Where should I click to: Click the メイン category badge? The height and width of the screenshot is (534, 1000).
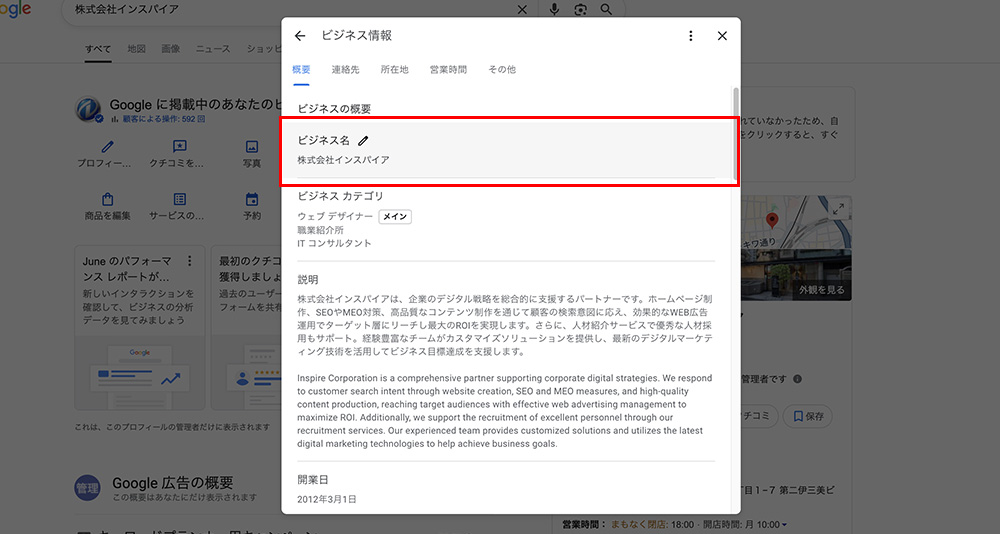[395, 217]
